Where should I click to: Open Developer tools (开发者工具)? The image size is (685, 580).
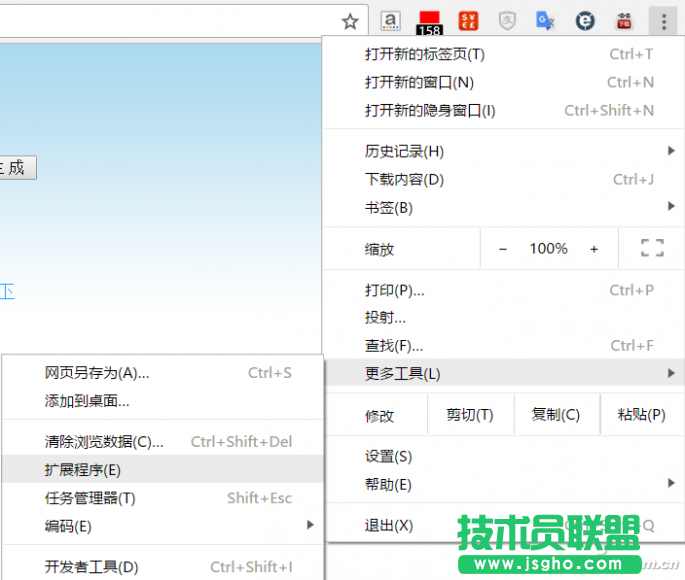[x=163, y=566]
